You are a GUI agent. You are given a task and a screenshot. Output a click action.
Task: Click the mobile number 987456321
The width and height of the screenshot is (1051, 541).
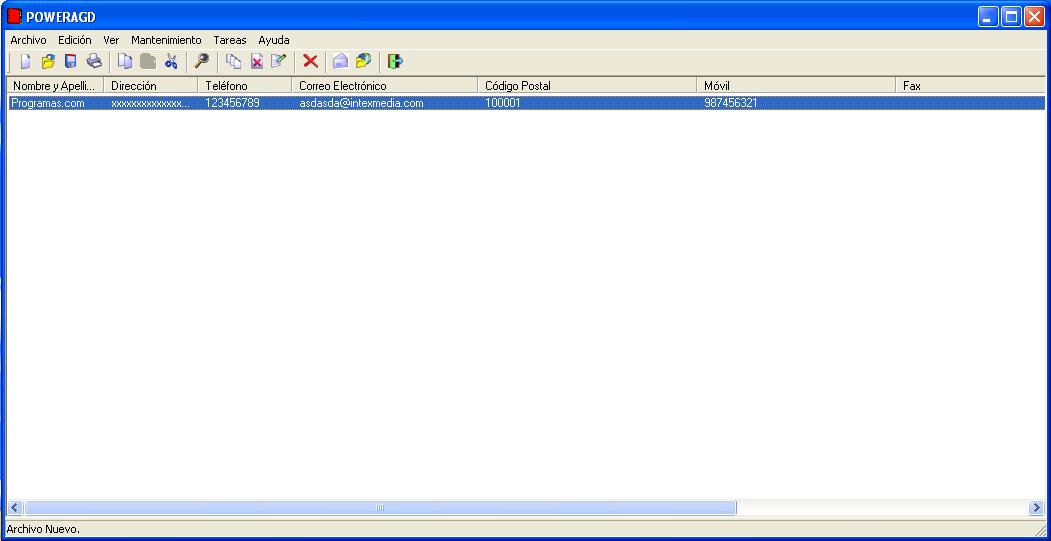pyautogui.click(x=731, y=103)
